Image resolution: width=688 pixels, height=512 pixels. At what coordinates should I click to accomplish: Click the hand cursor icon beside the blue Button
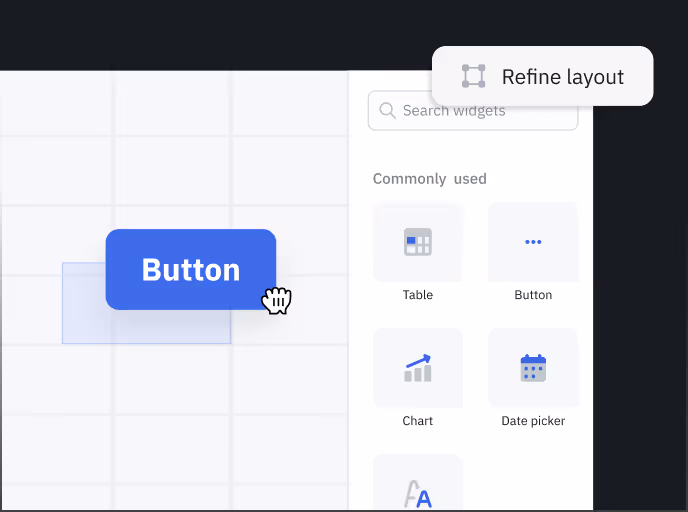(x=276, y=300)
